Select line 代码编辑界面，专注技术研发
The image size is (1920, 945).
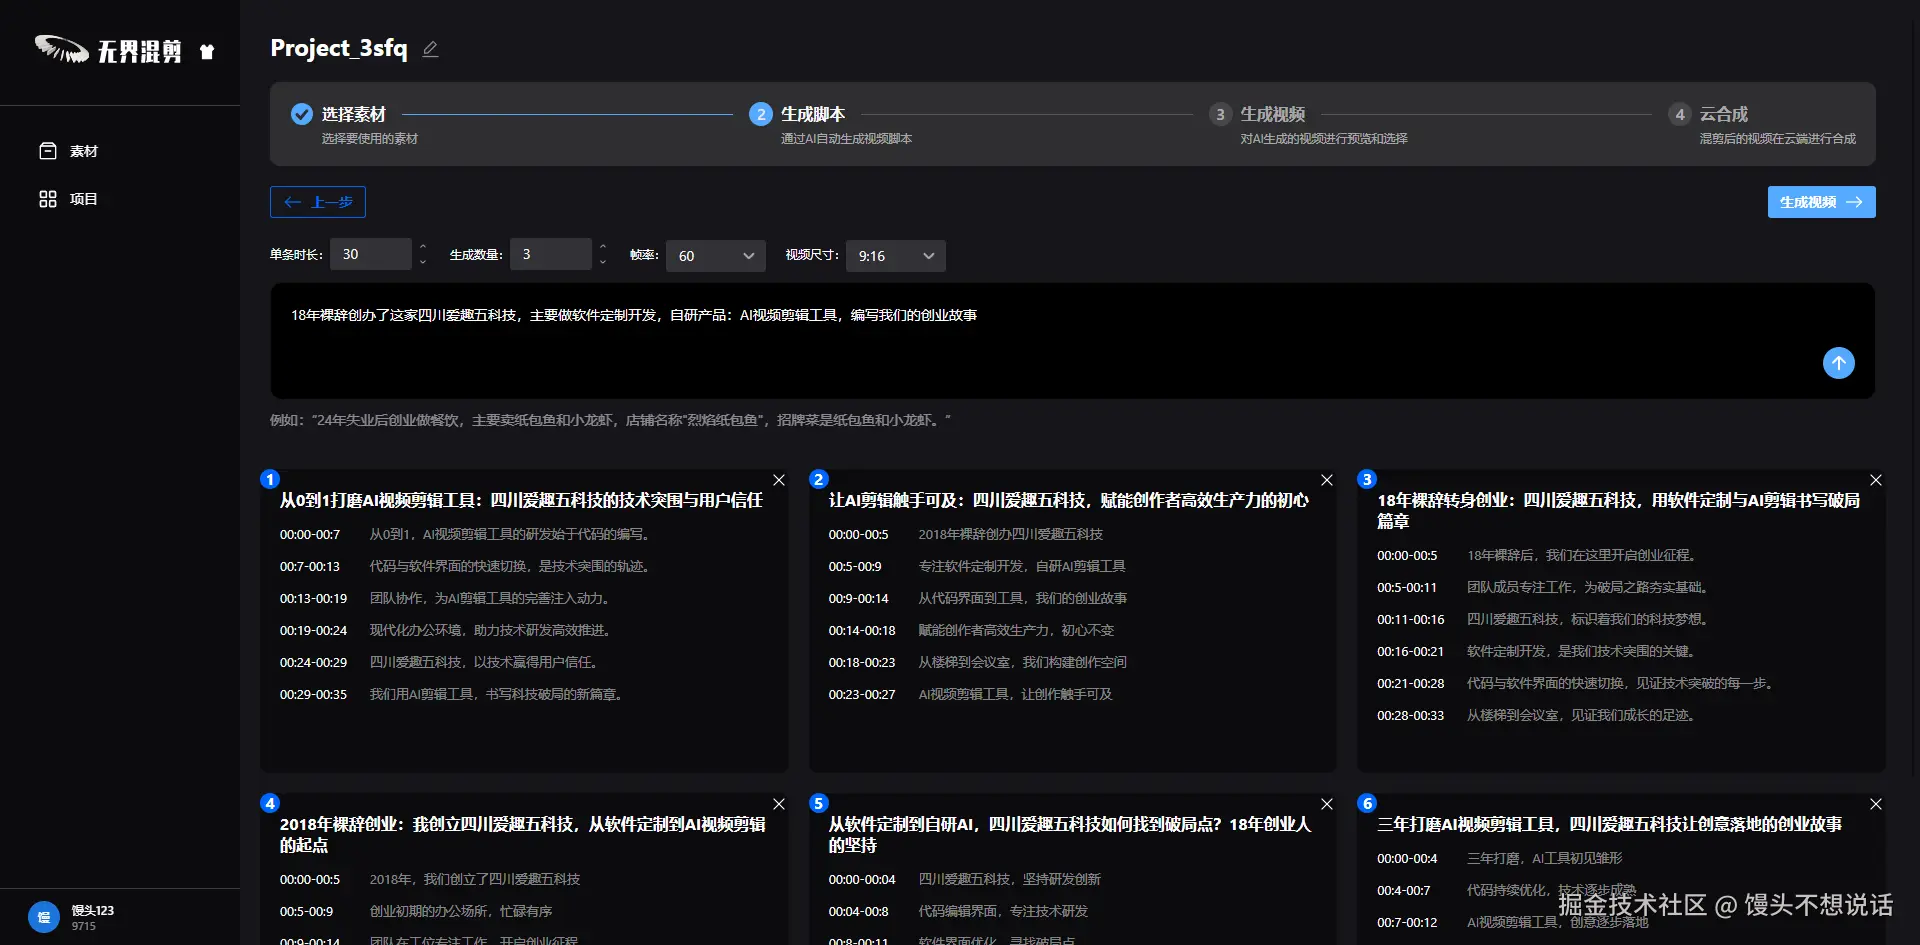coord(1003,912)
